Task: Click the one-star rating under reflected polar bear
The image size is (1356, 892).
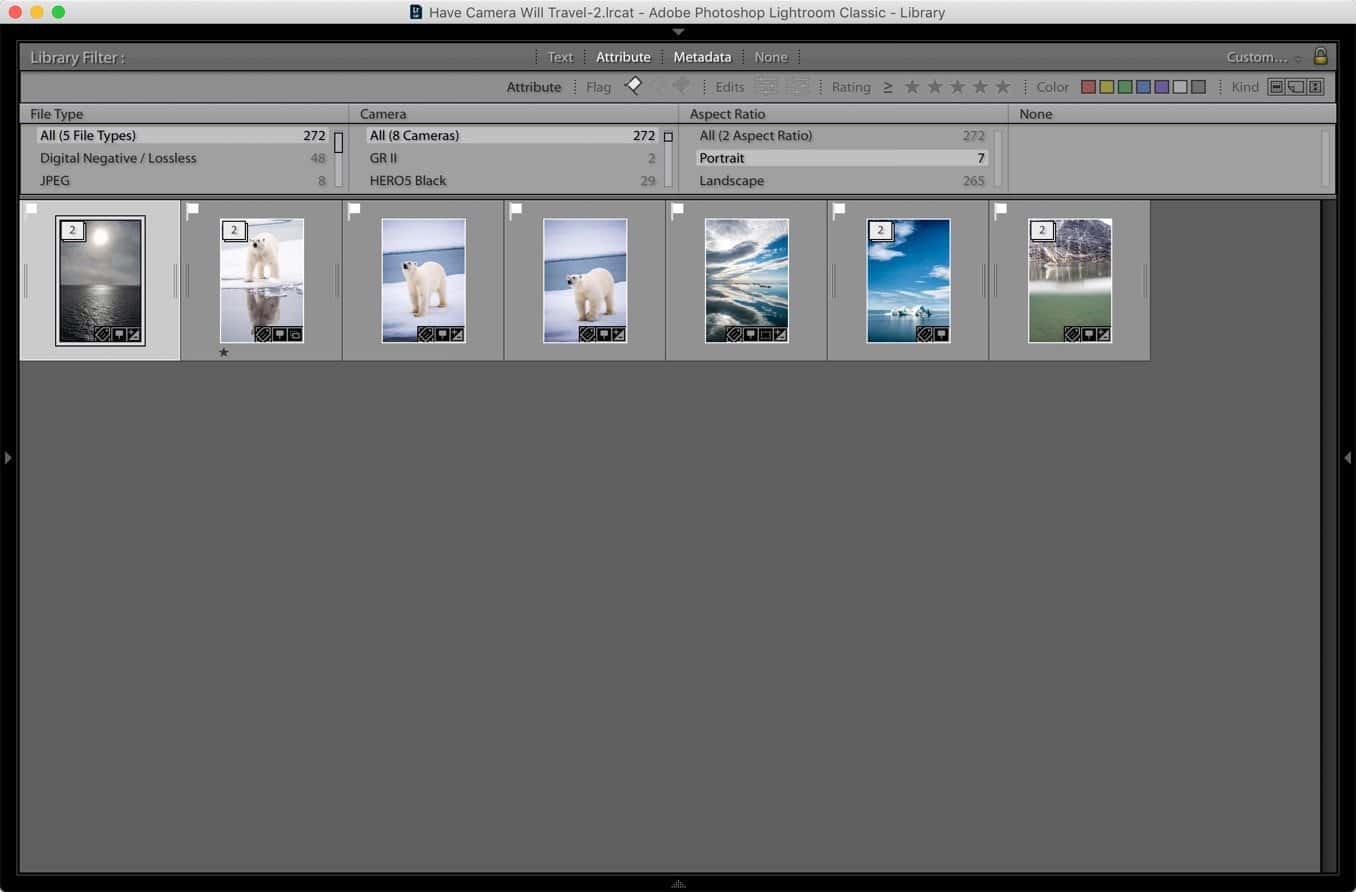Action: pyautogui.click(x=224, y=352)
